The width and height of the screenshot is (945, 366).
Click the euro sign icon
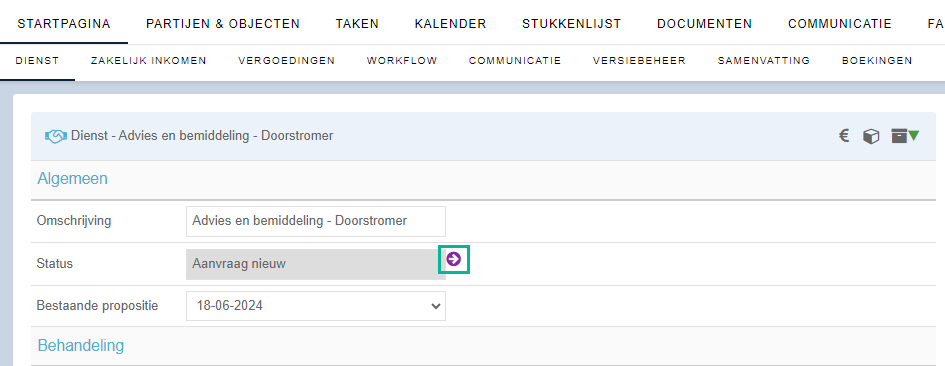(x=844, y=136)
